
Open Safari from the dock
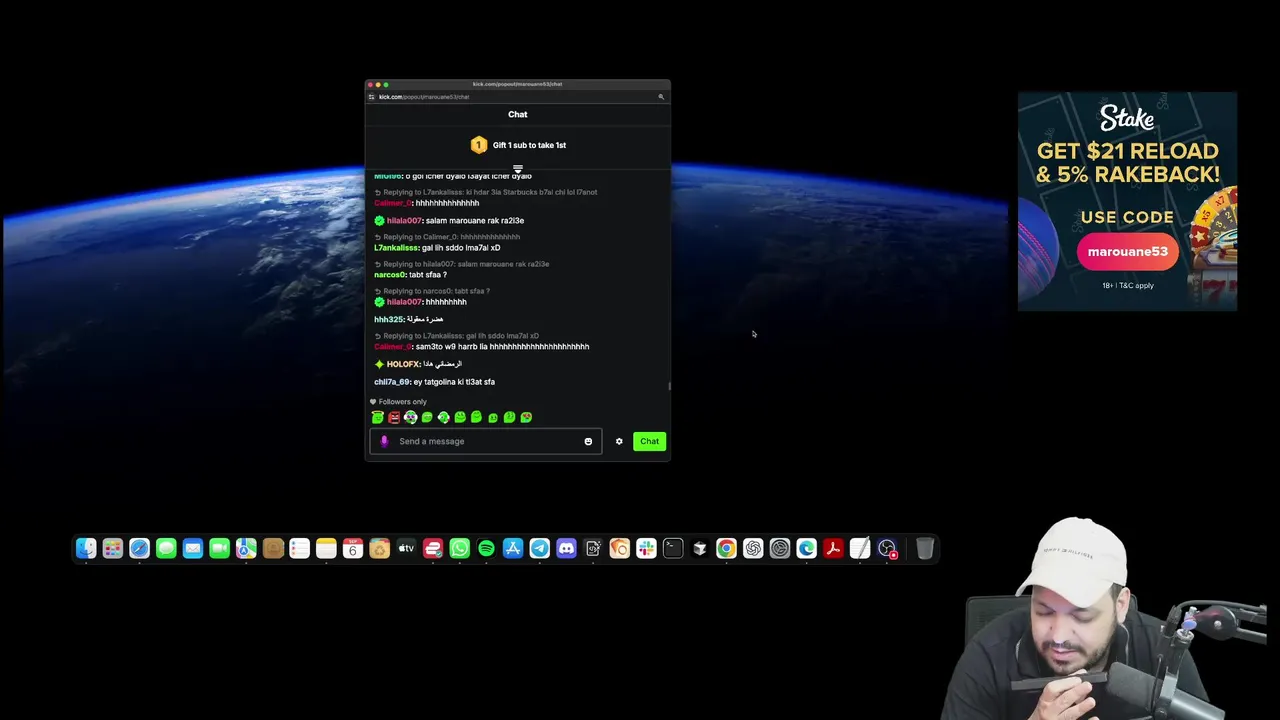click(139, 548)
